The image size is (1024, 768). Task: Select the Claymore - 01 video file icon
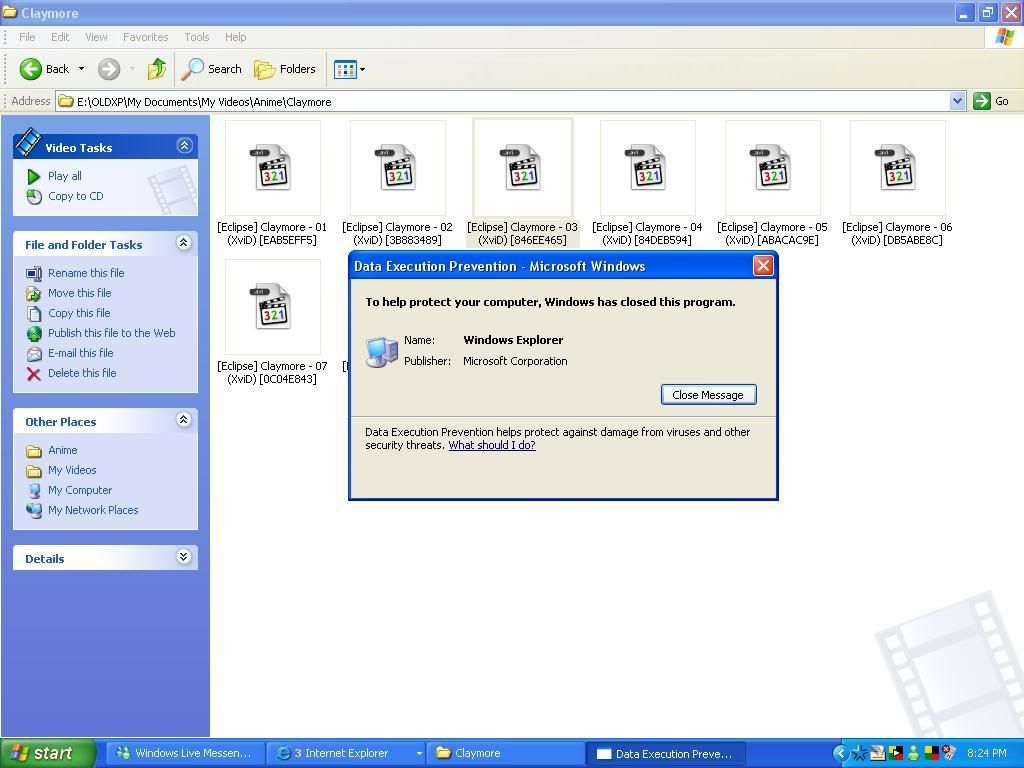click(x=272, y=168)
